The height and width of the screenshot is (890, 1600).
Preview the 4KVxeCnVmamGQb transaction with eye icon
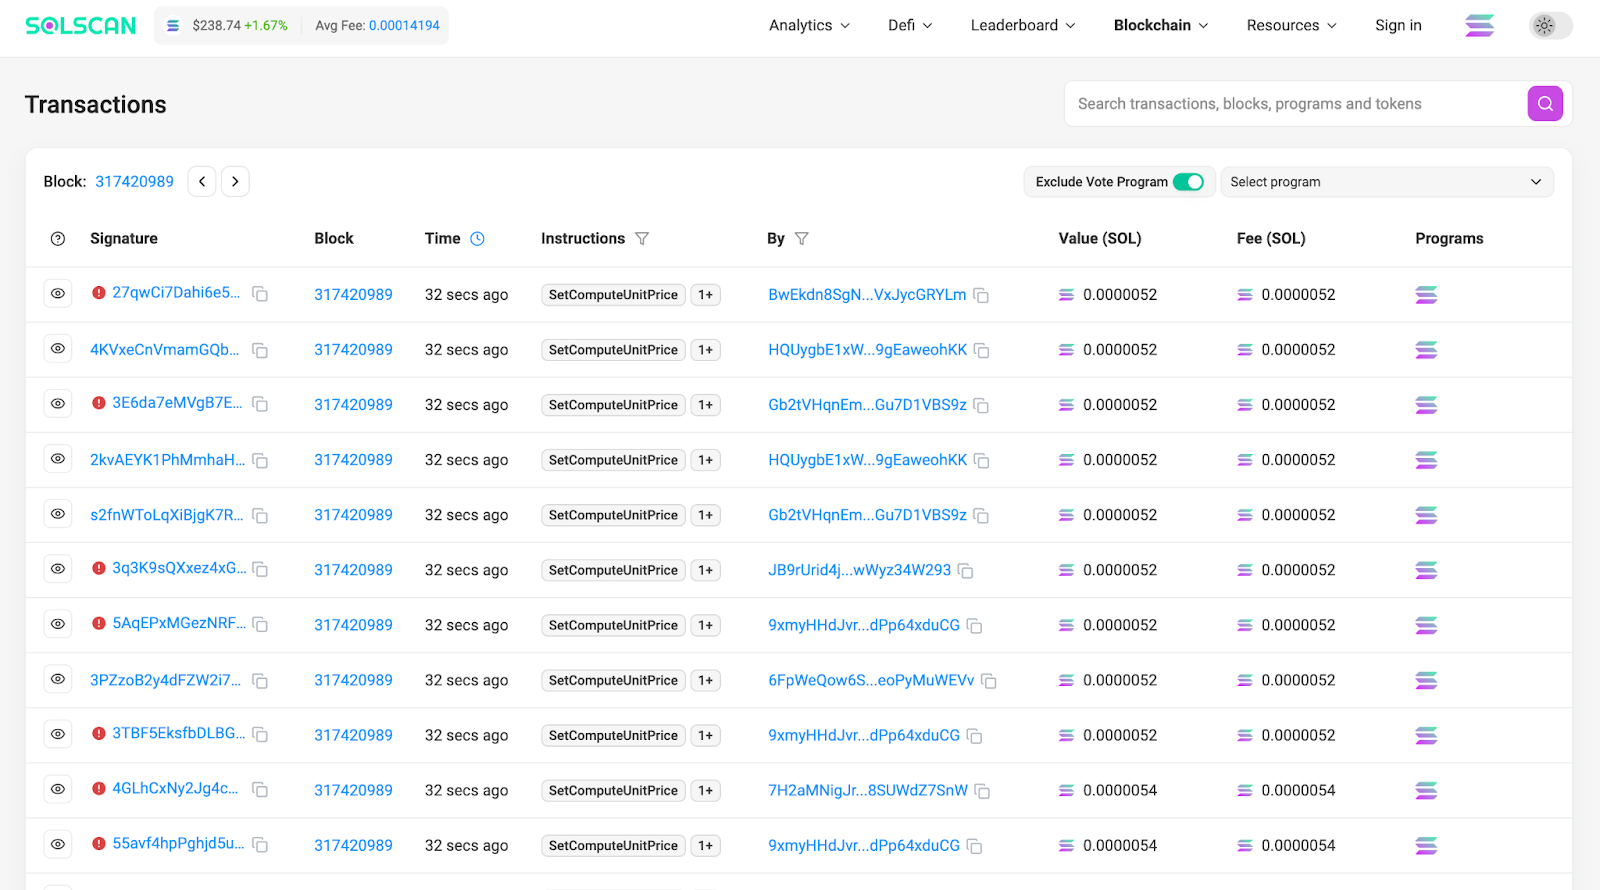point(58,349)
